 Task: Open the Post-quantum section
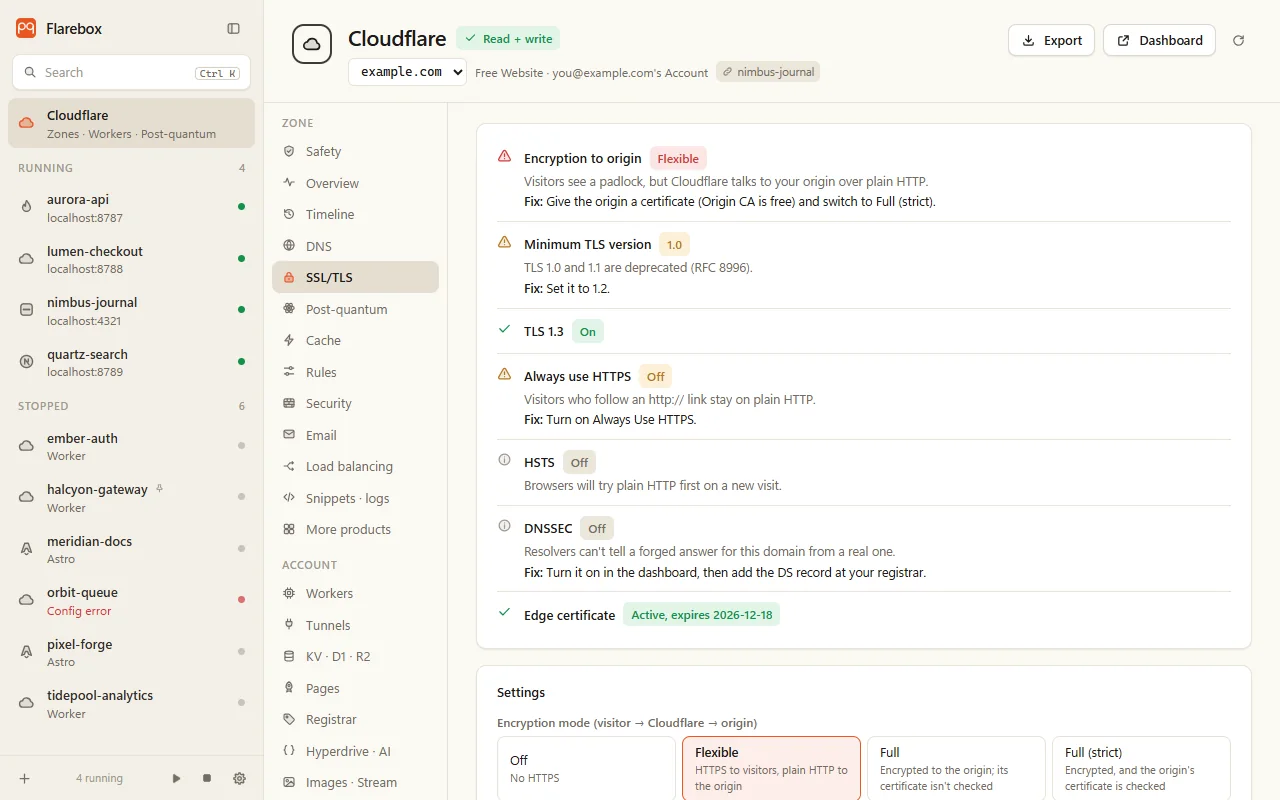pos(355,309)
